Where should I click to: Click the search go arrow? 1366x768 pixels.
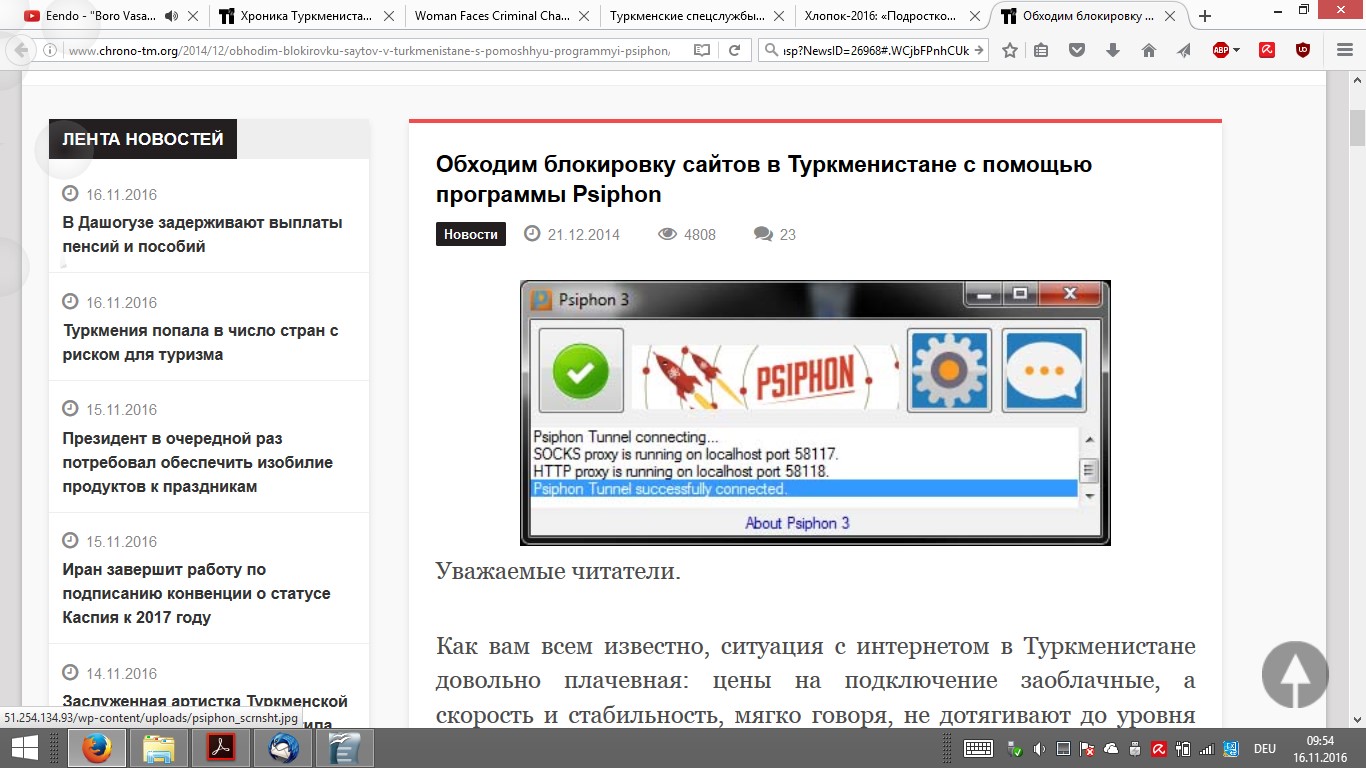click(979, 50)
